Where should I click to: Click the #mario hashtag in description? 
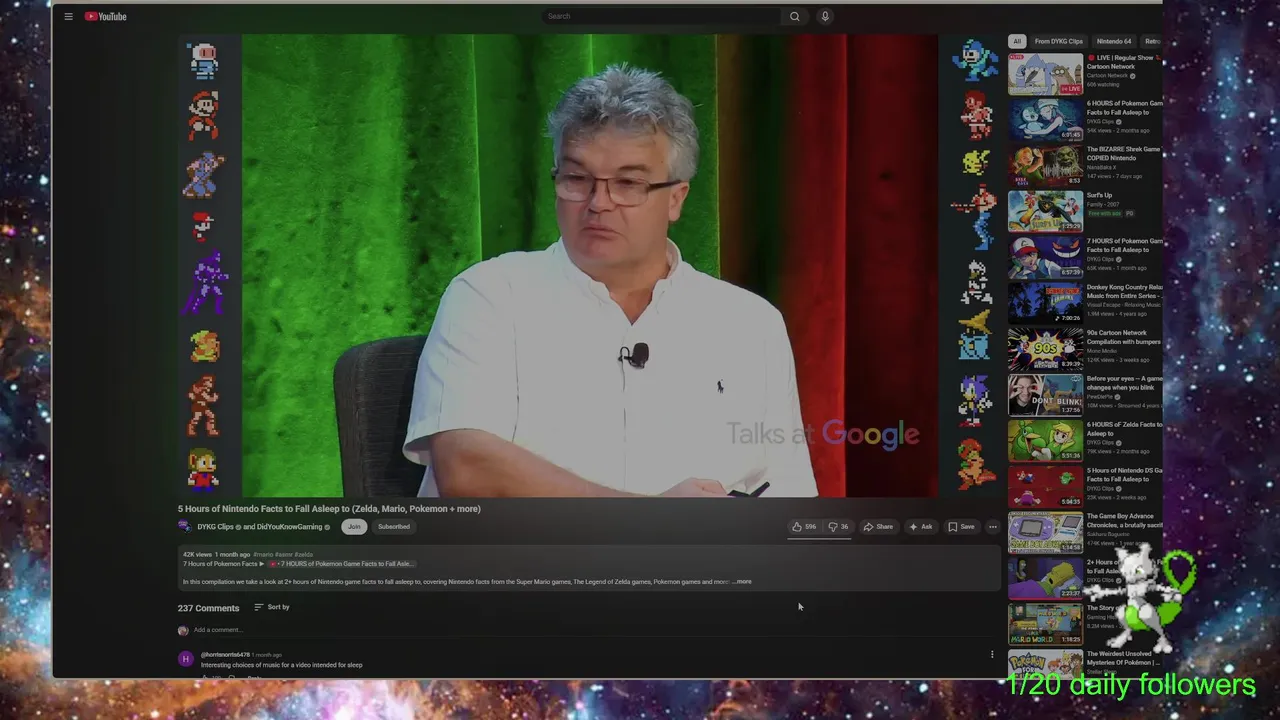(264, 554)
